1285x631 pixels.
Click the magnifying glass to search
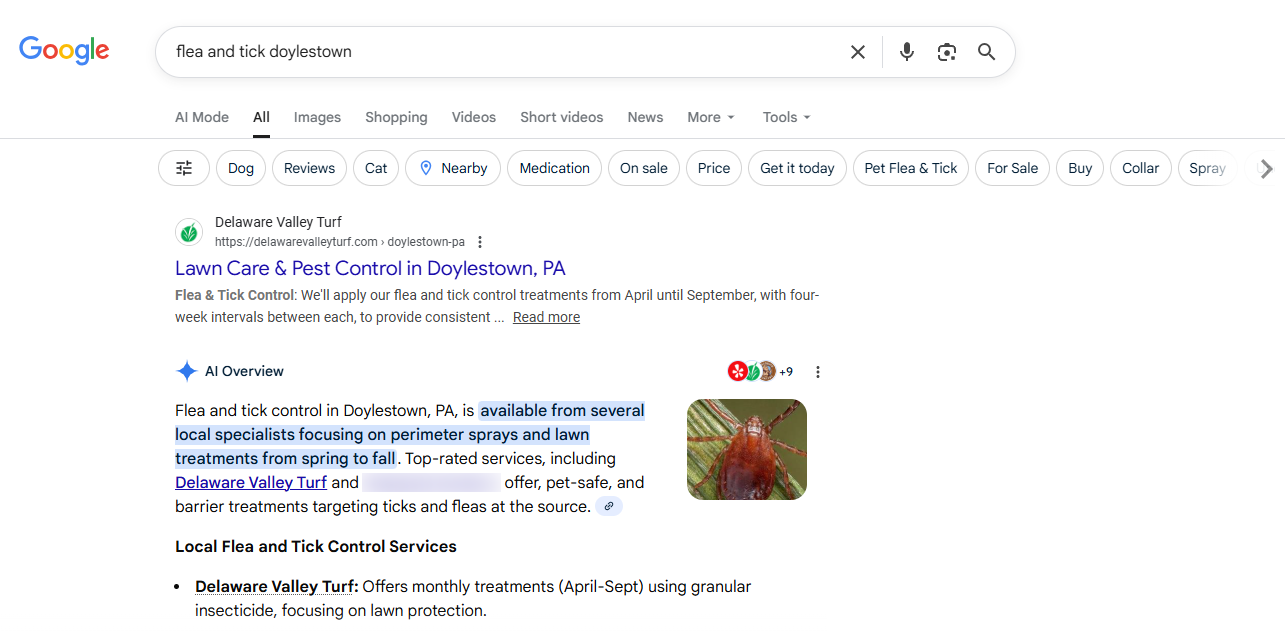pos(986,51)
